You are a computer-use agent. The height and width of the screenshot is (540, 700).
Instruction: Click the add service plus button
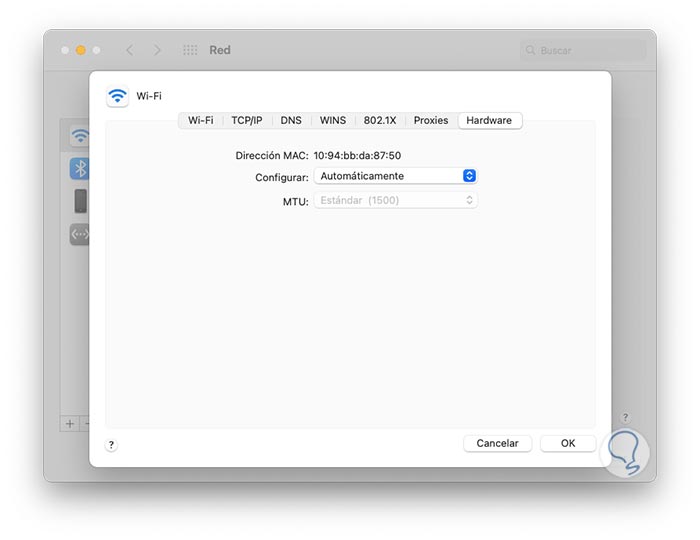[x=70, y=424]
